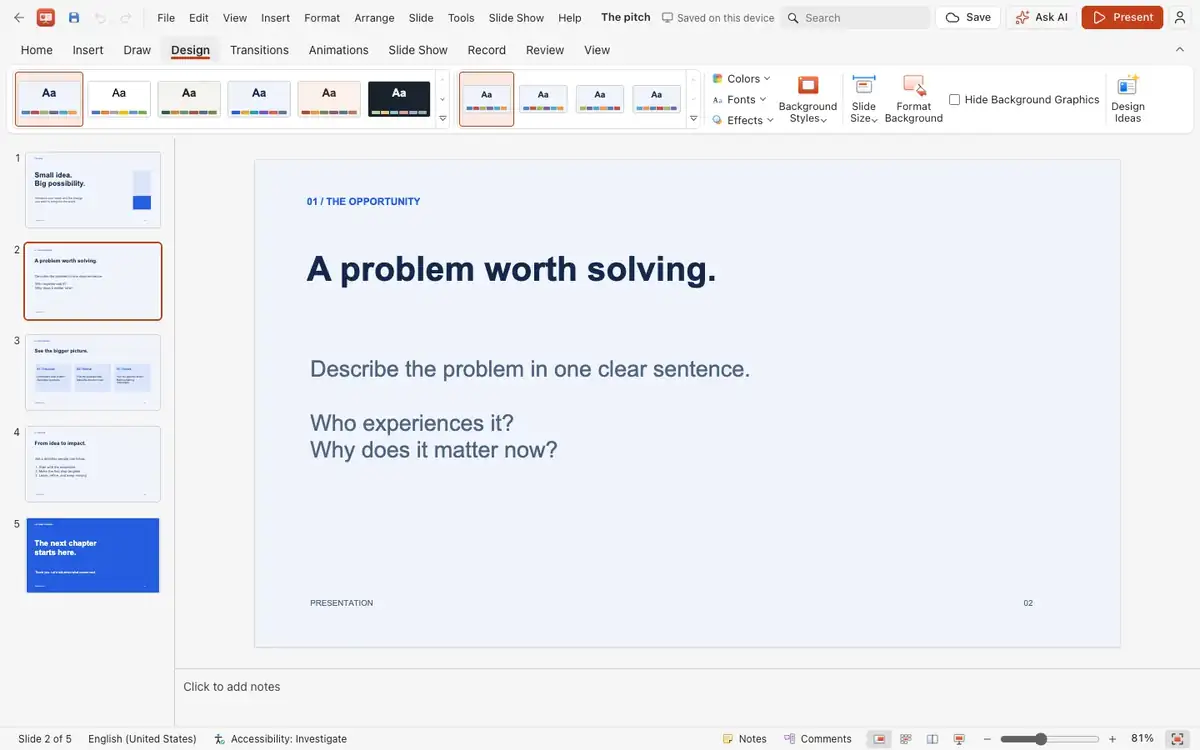This screenshot has height=750, width=1200.
Task: Open the Effects dropdown
Action: point(743,120)
